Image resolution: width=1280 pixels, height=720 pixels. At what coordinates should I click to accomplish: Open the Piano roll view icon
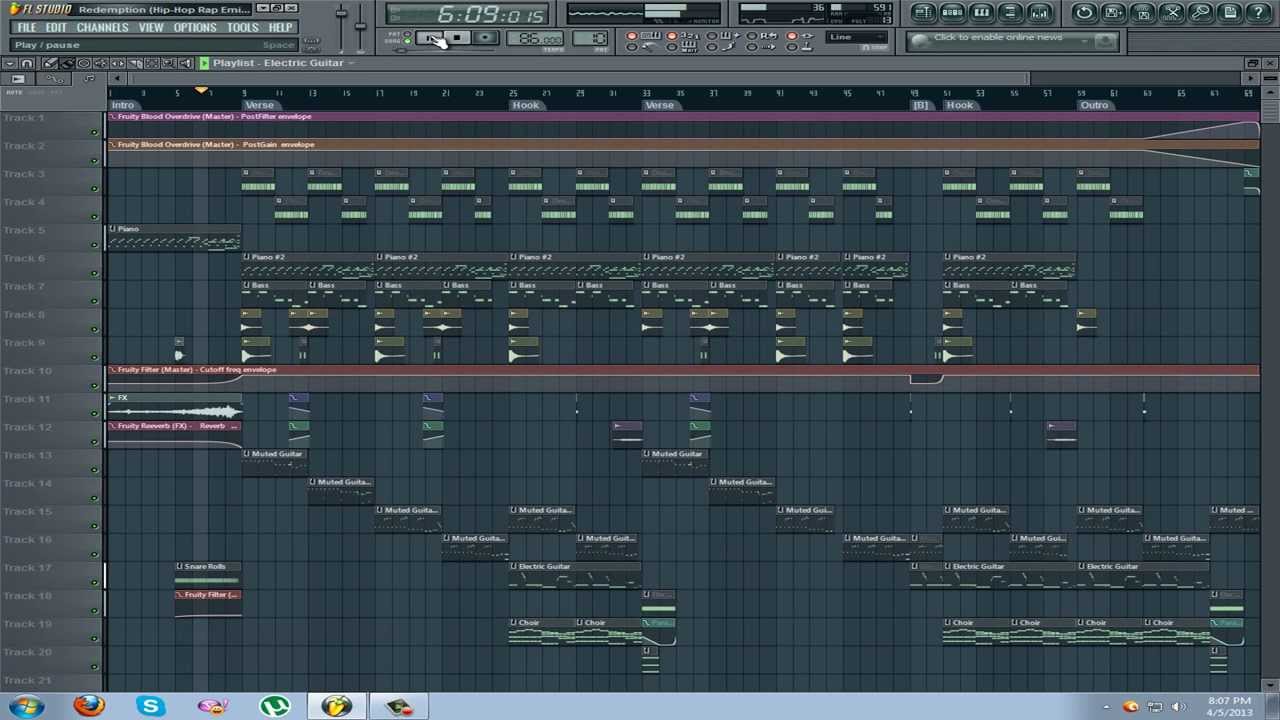981,13
